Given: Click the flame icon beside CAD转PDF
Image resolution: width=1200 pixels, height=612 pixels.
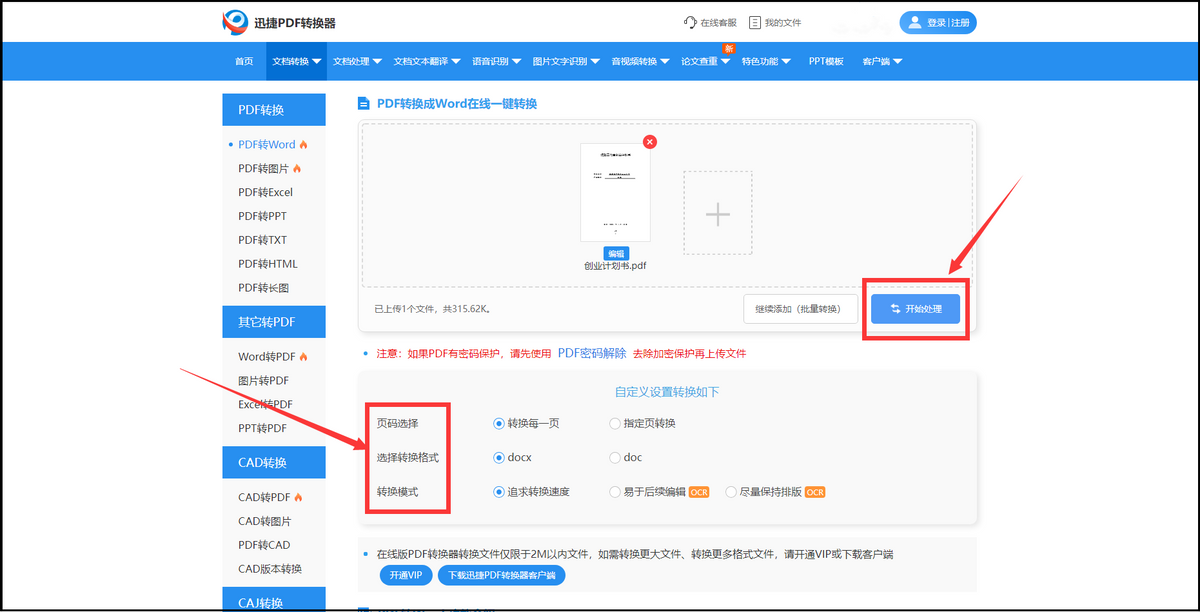Looking at the screenshot, I should coord(298,497).
